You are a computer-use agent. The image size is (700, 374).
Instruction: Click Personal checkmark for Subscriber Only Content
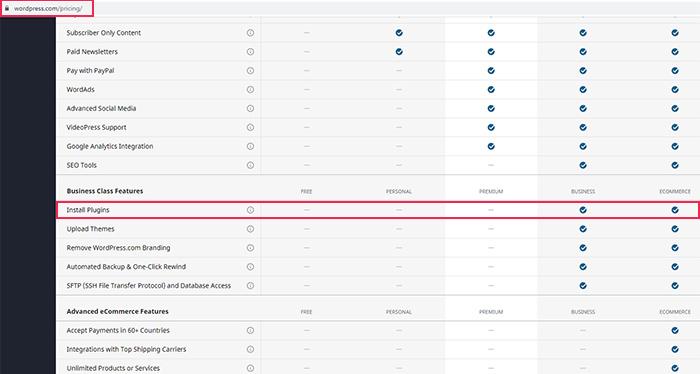coord(399,33)
